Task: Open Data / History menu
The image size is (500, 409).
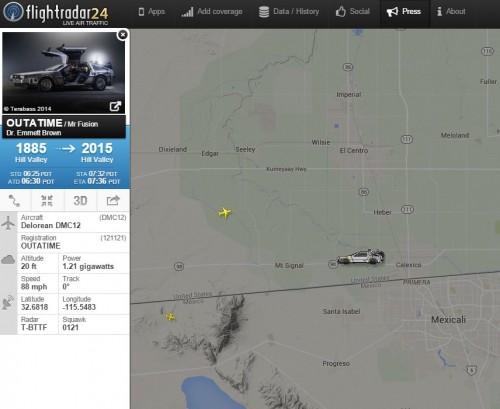Action: click(x=289, y=12)
